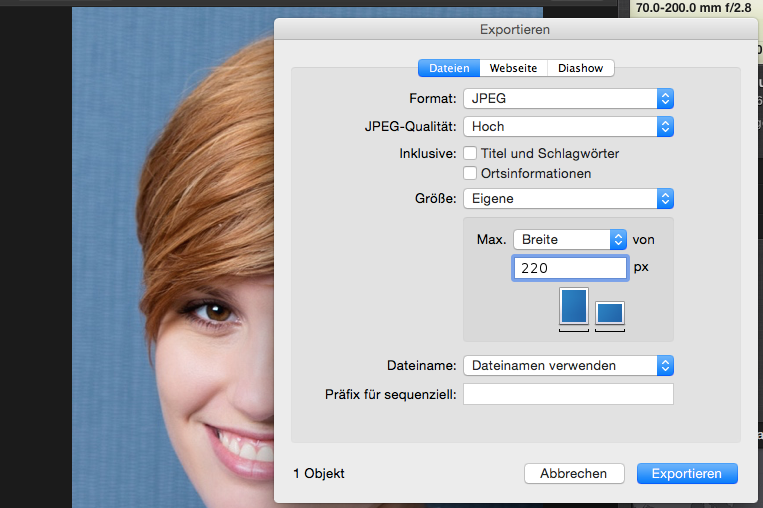This screenshot has width=763, height=508.
Task: Enable the Ortsinformationen checkbox
Action: pos(470,173)
